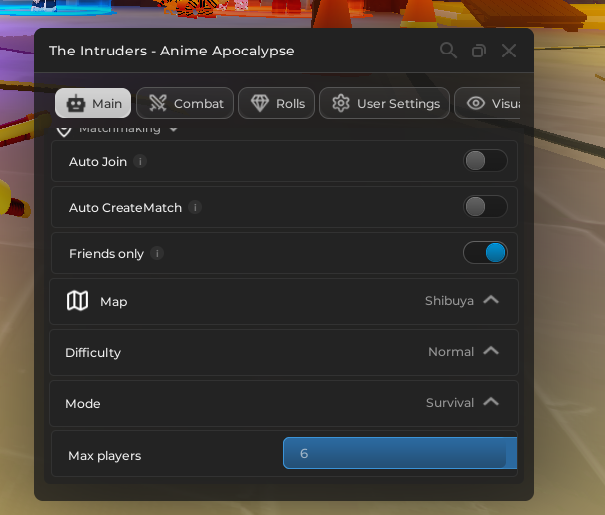Viewport: 605px width, 515px height.
Task: Click the Auto CreateMatch label
Action: coord(125,208)
